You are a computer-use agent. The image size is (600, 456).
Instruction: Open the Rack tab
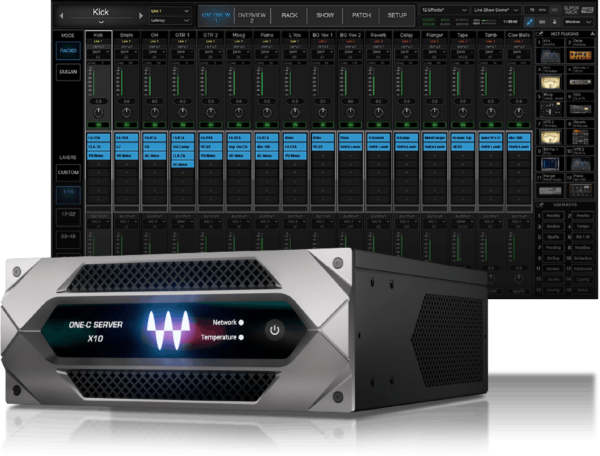click(x=289, y=16)
